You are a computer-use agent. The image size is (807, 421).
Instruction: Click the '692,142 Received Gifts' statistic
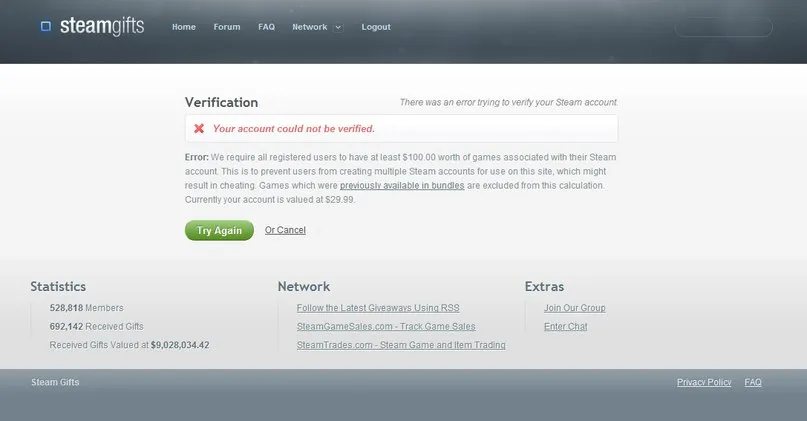(96, 326)
